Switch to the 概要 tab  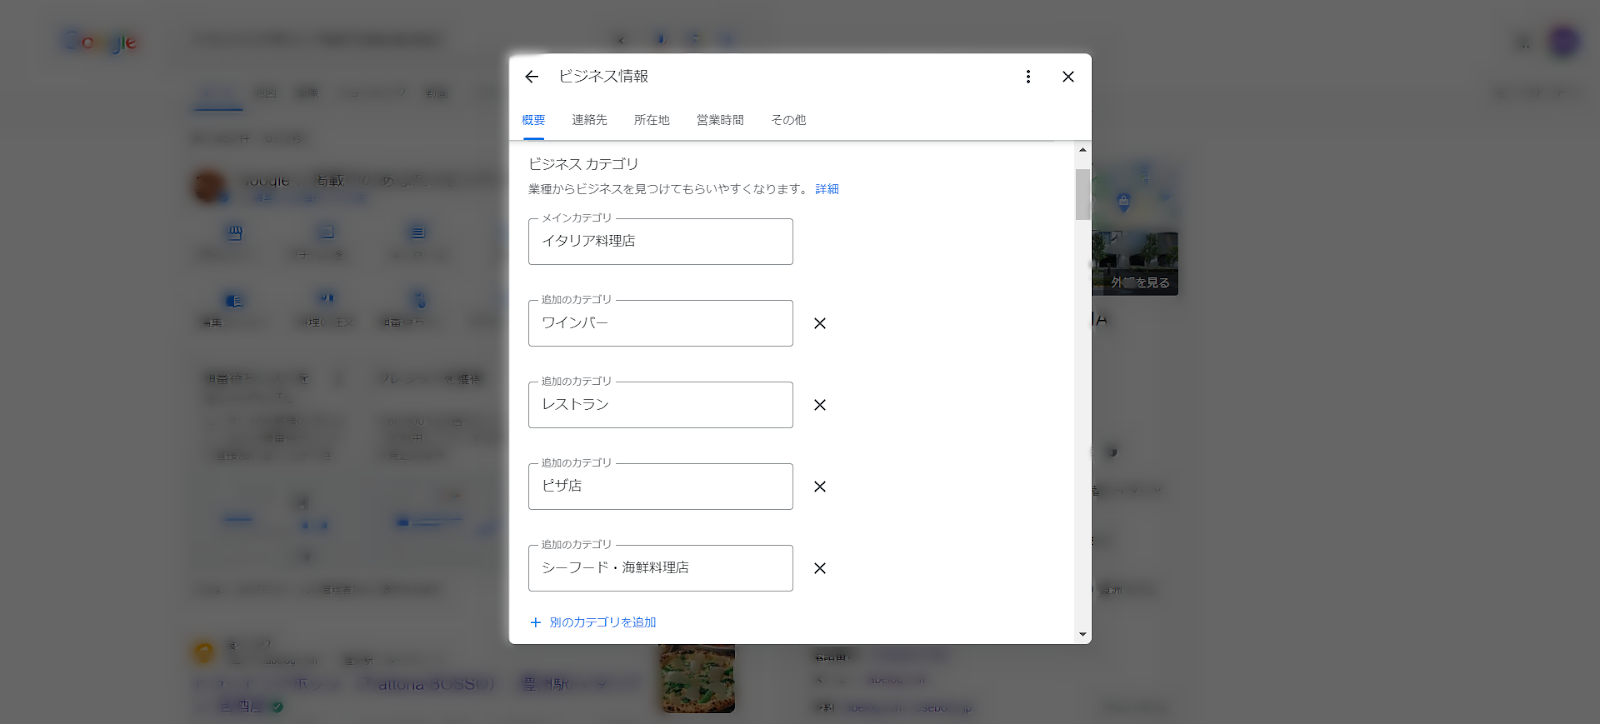coord(533,120)
